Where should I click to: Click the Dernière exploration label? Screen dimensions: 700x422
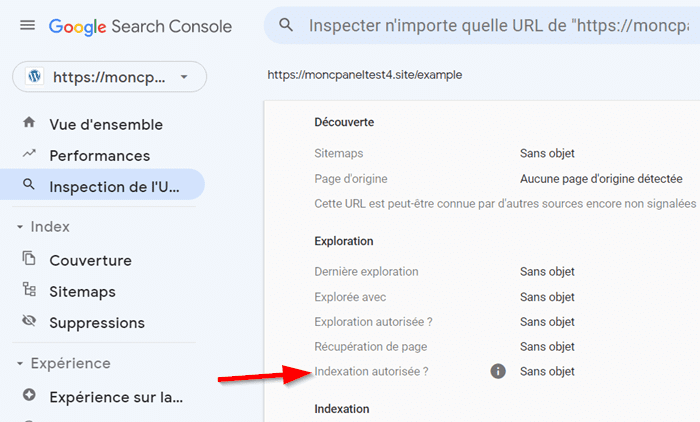point(367,272)
